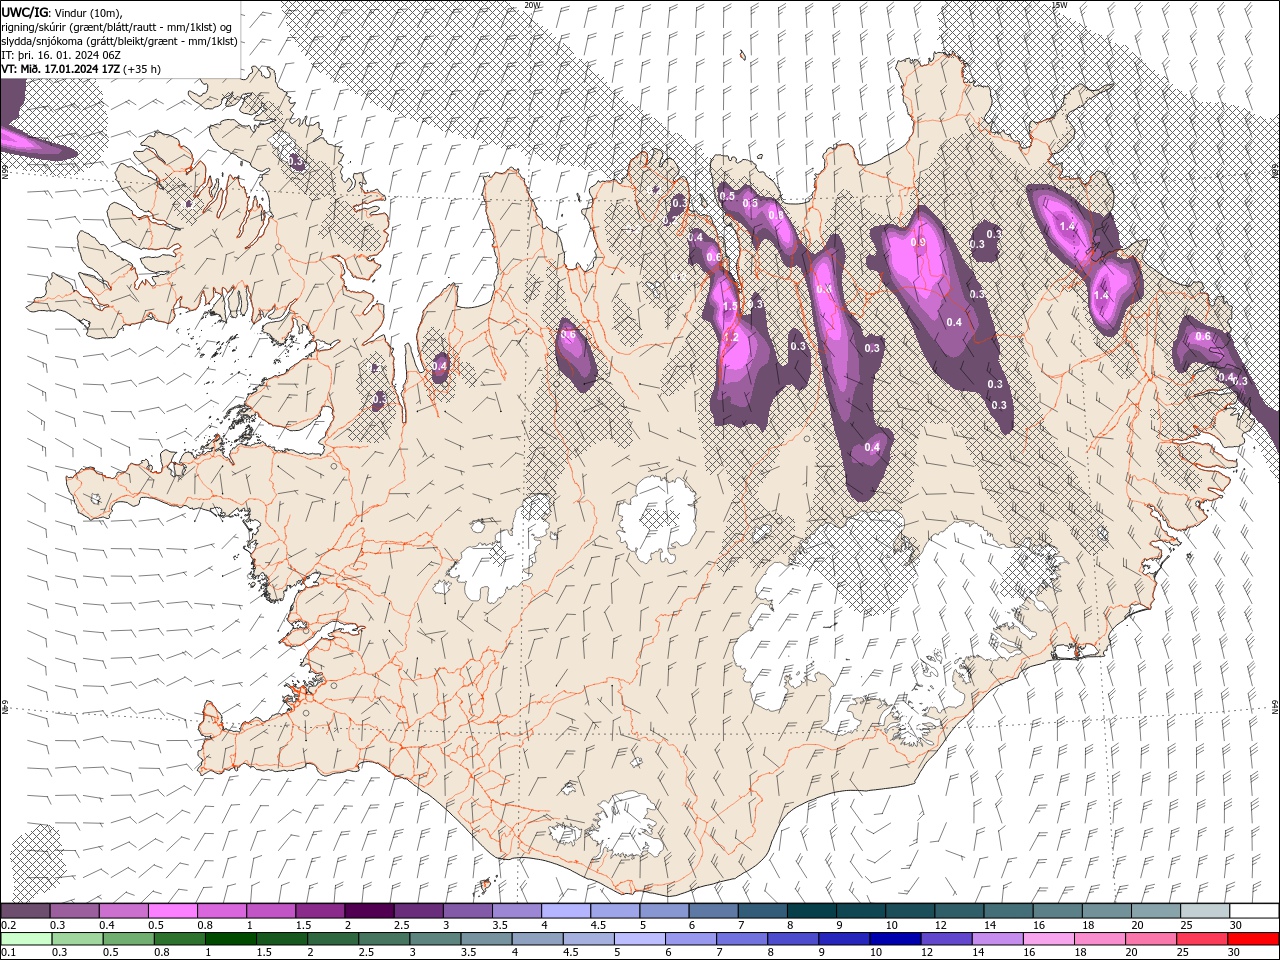
Task: Pick the deep blue 10–12 rain legend swatch
Action: click(896, 939)
